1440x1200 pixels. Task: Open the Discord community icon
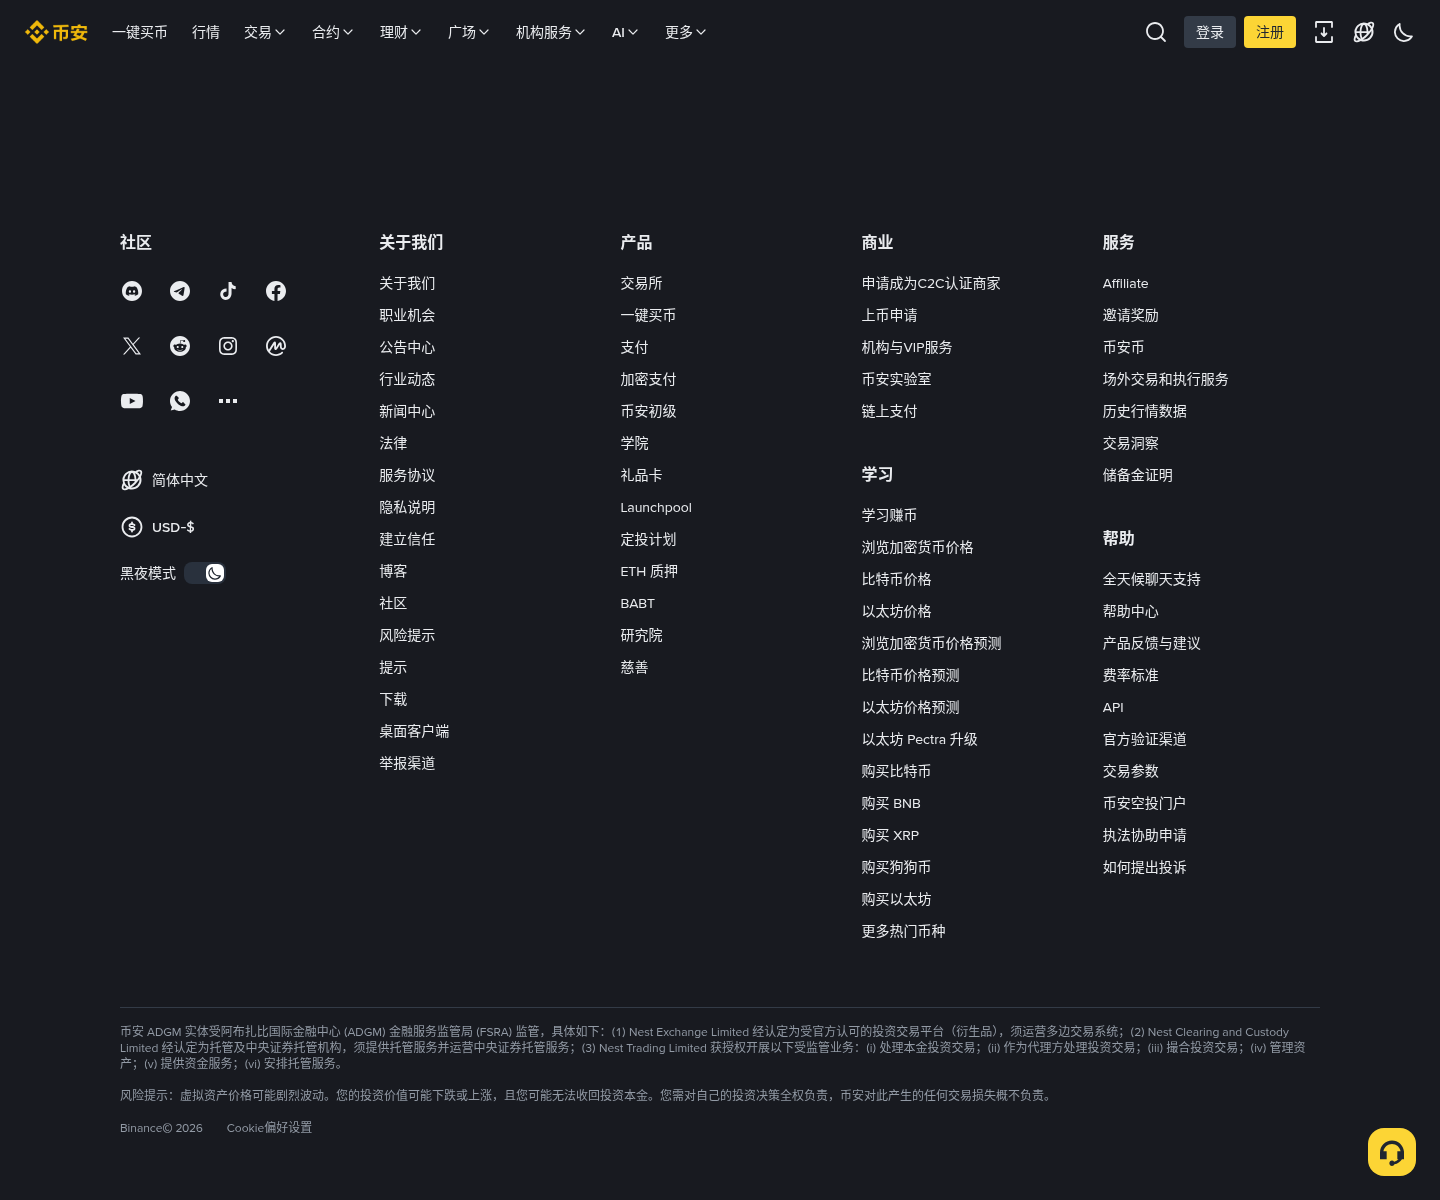[x=132, y=291]
